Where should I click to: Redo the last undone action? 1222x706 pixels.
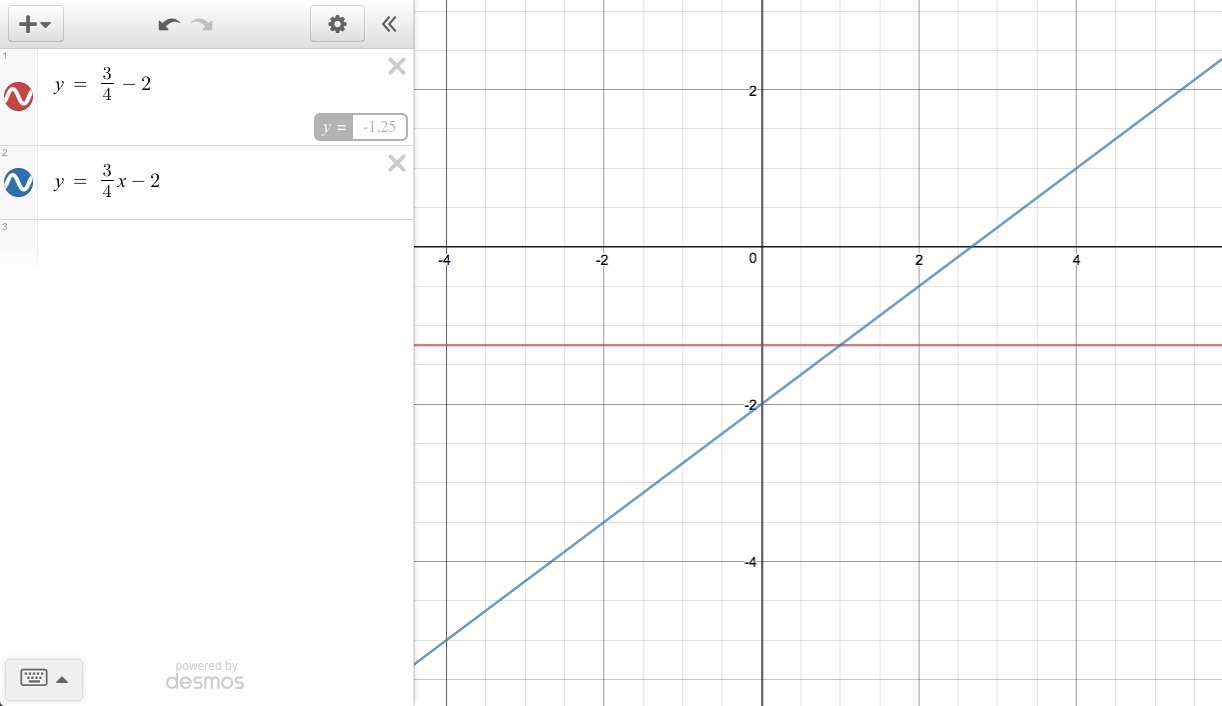[x=202, y=24]
